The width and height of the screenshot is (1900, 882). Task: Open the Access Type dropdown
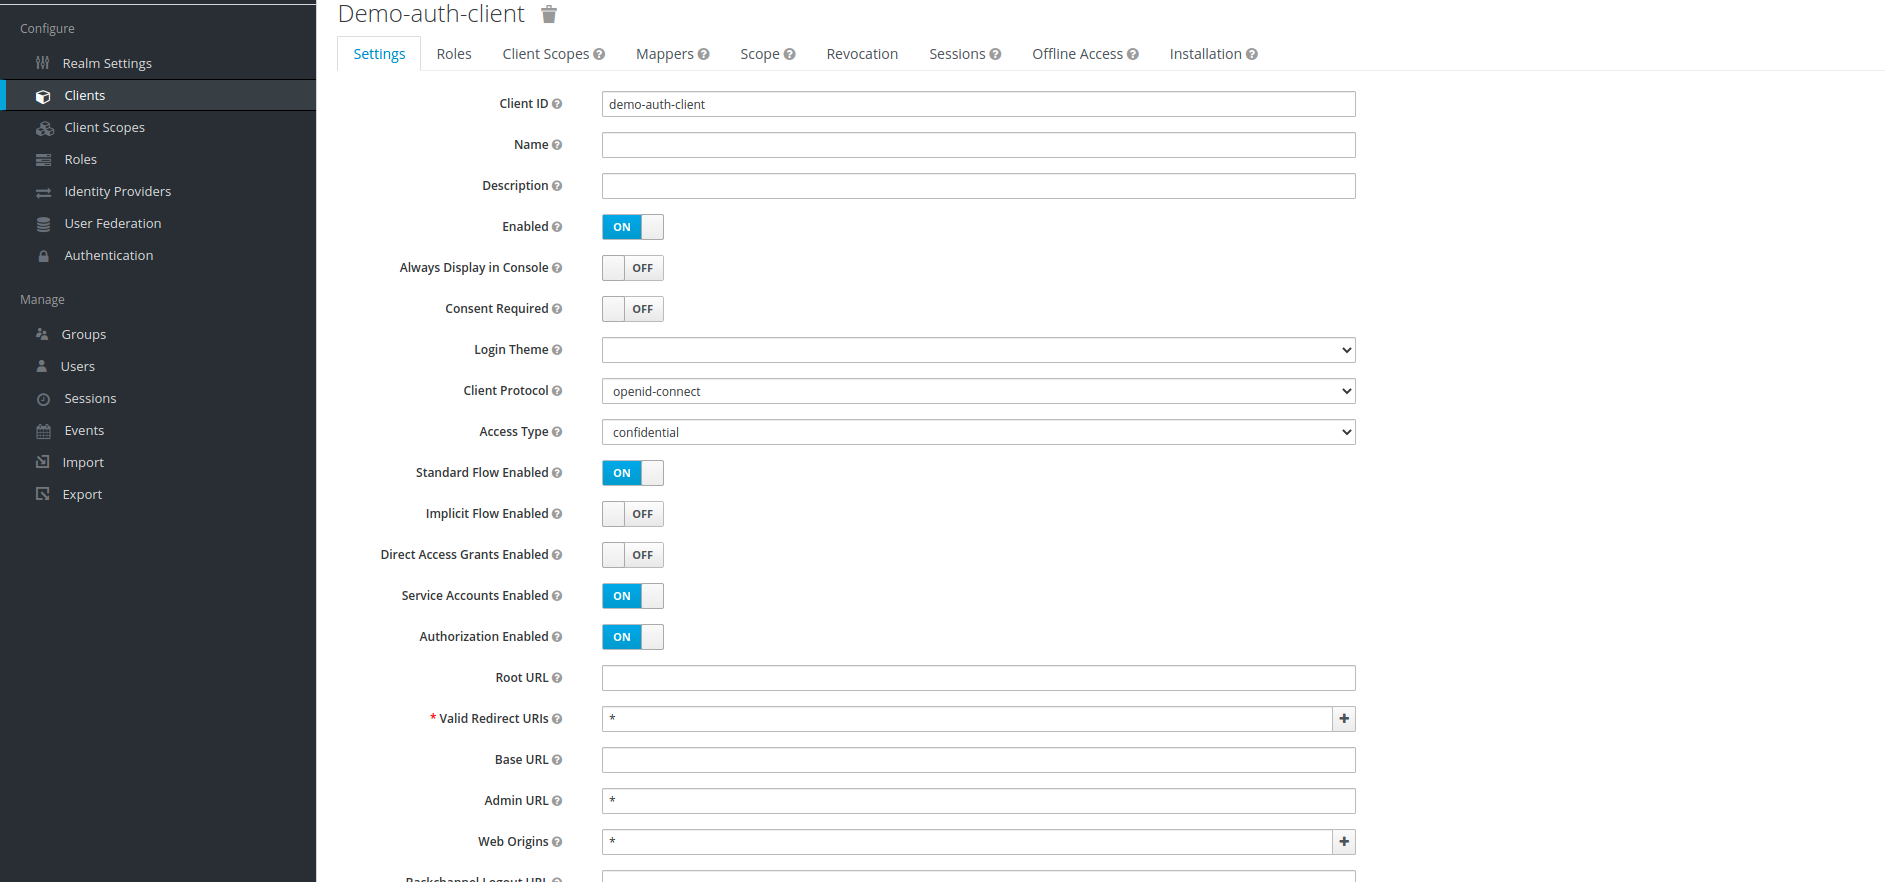click(978, 432)
